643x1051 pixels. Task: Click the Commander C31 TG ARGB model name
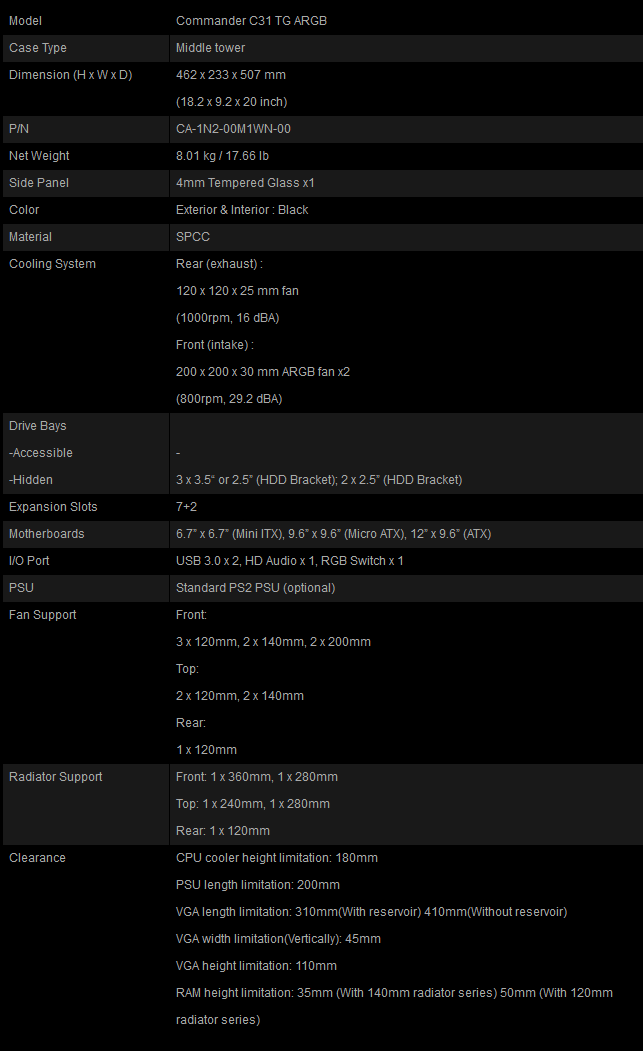[251, 21]
